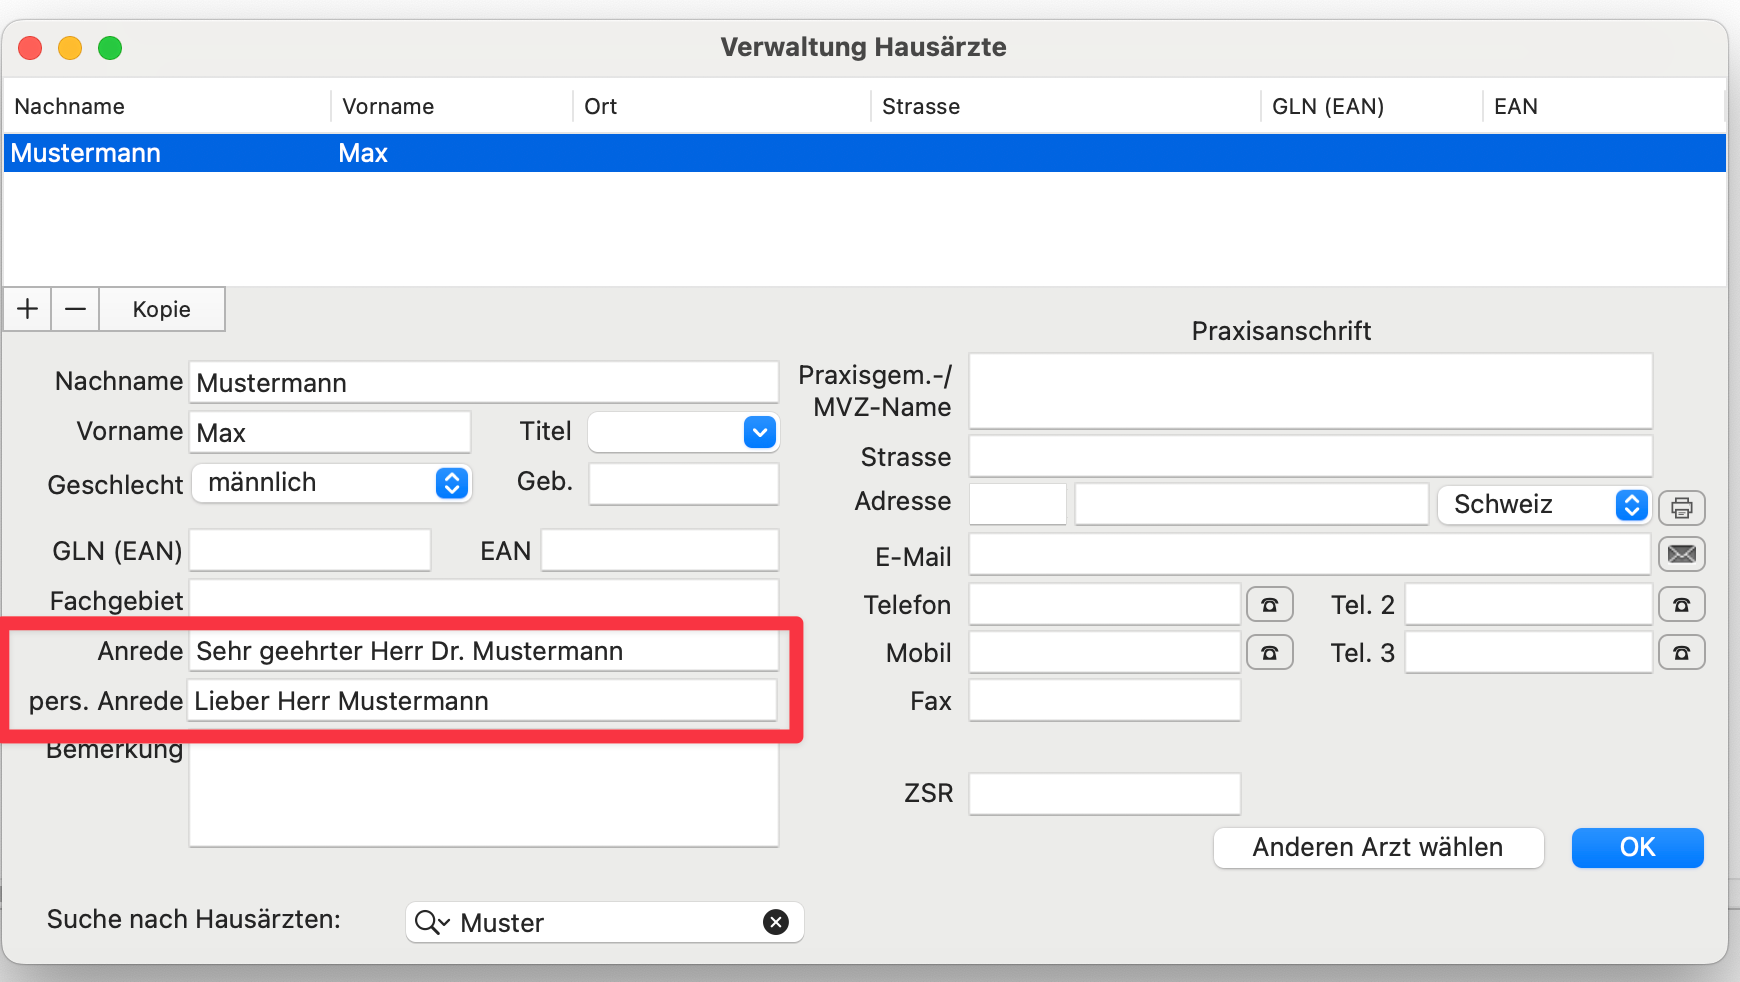The height and width of the screenshot is (982, 1740).
Task: Focus the Mobil input field
Action: pos(1105,652)
